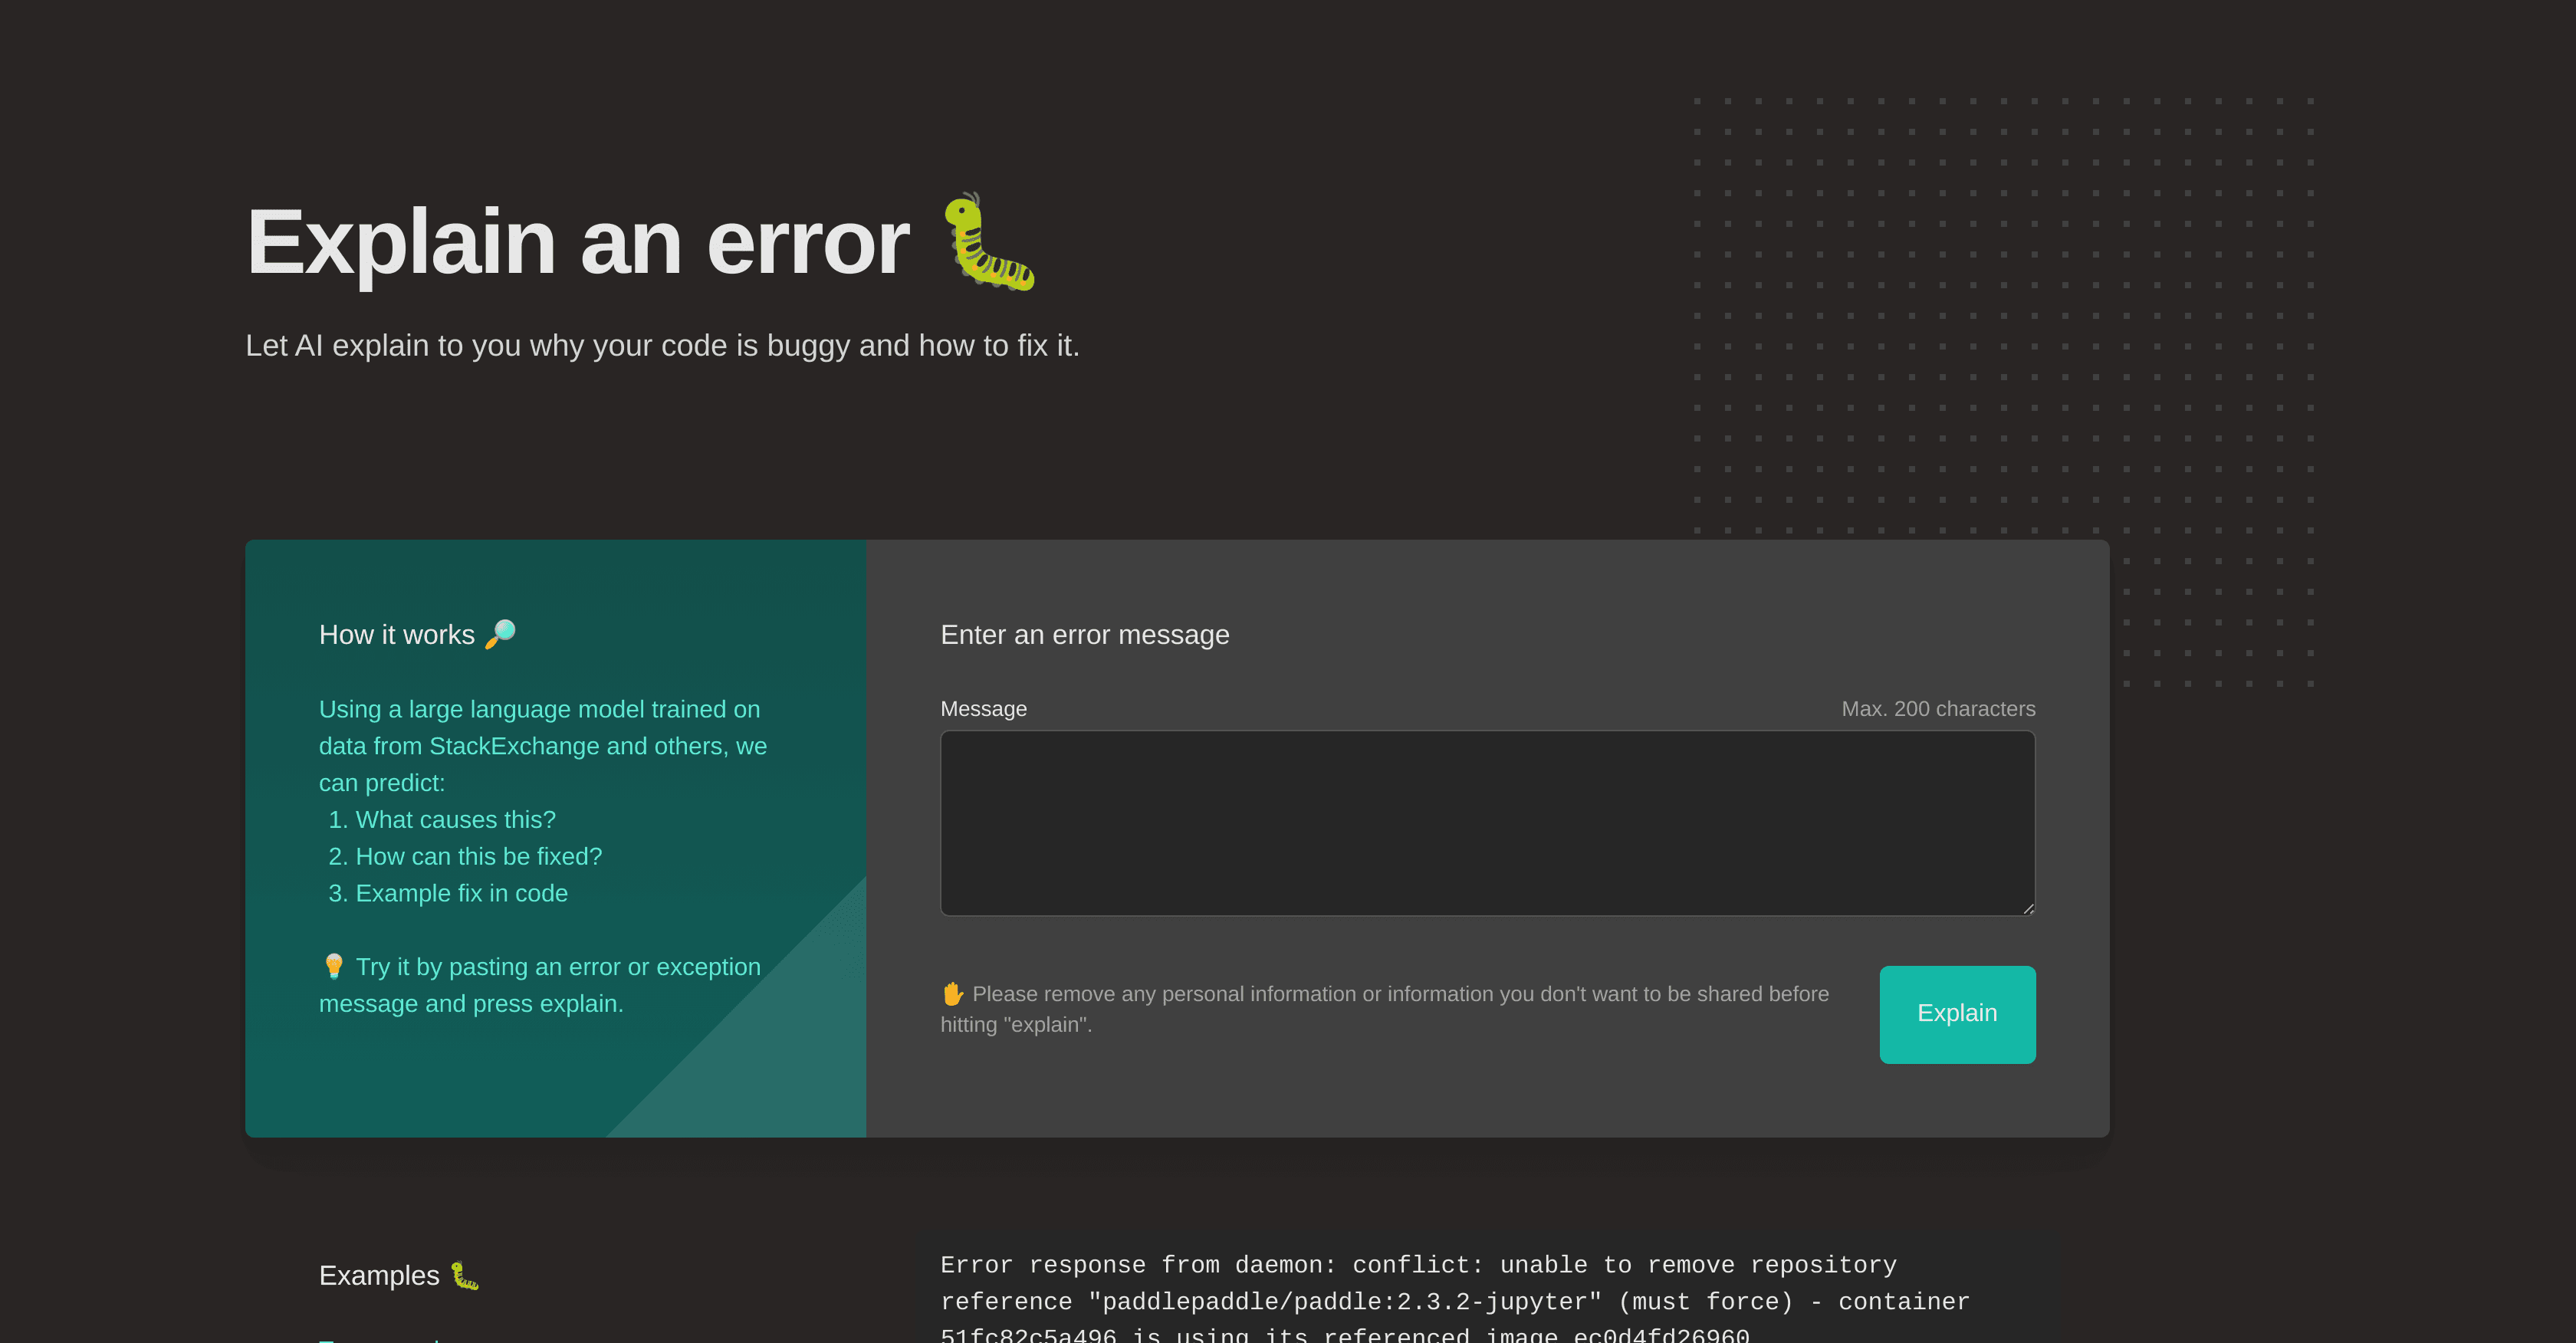Click the 'How it works' heading
The width and height of the screenshot is (2576, 1343).
tap(397, 633)
